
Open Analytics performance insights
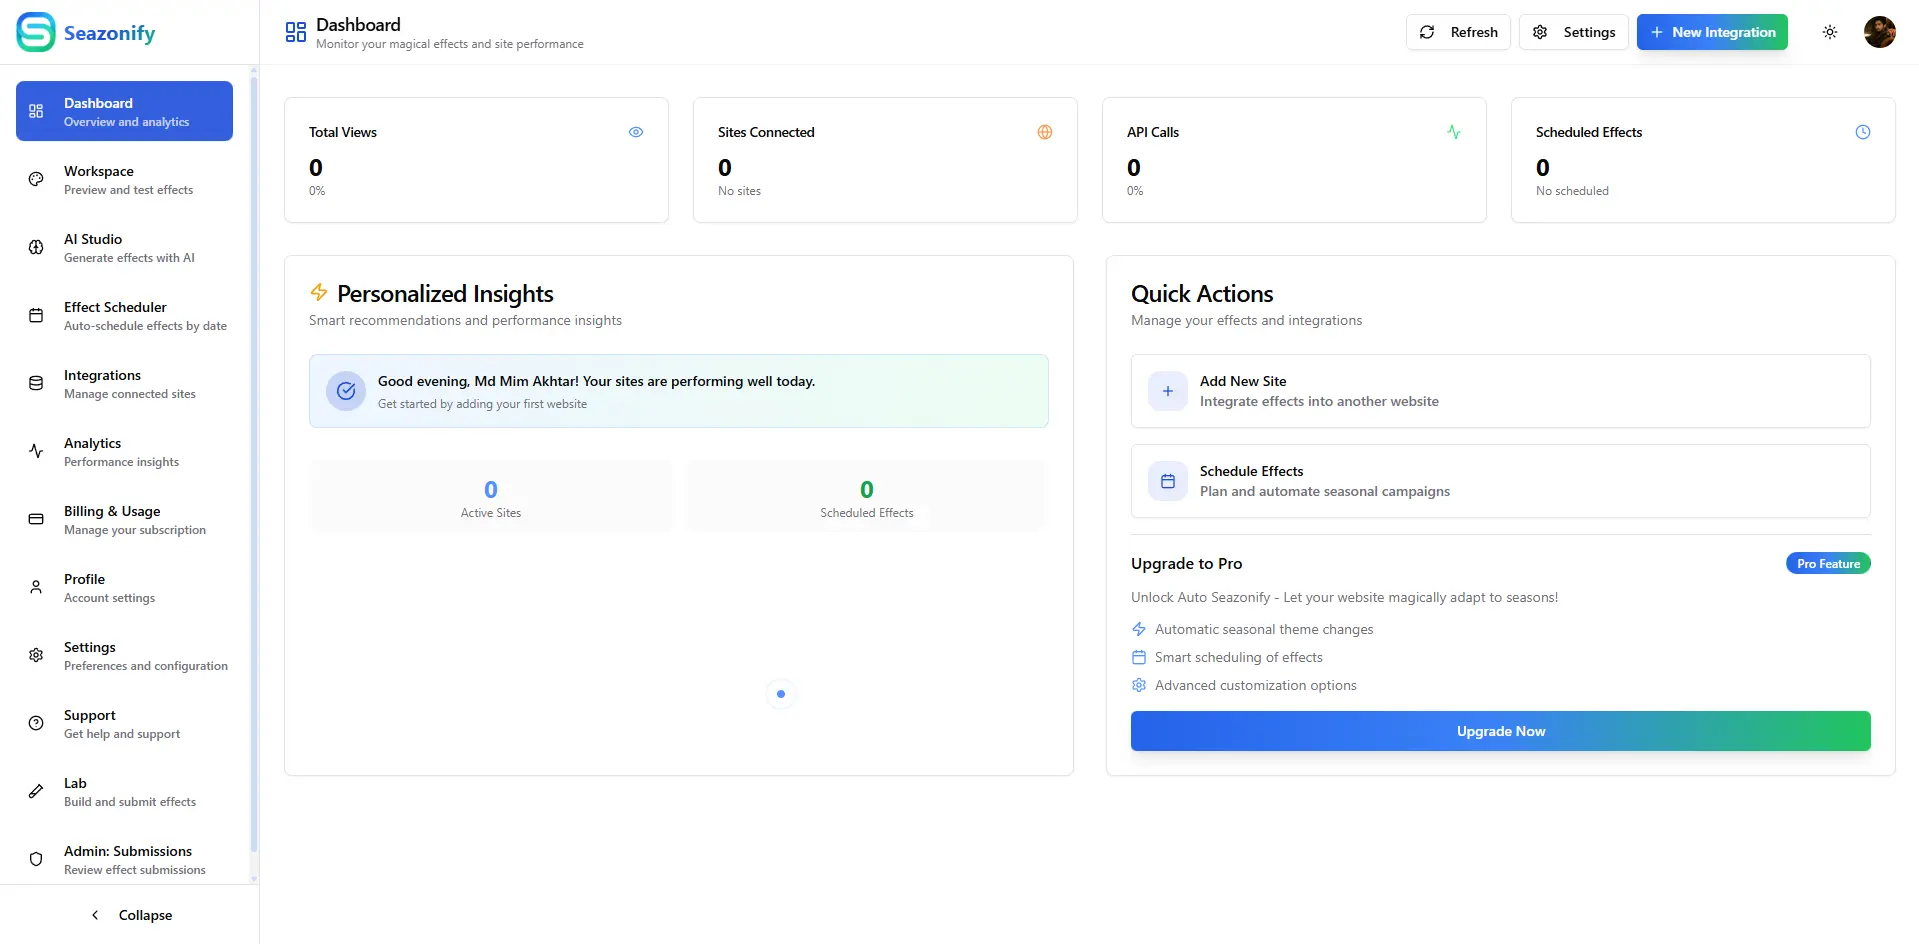point(125,451)
